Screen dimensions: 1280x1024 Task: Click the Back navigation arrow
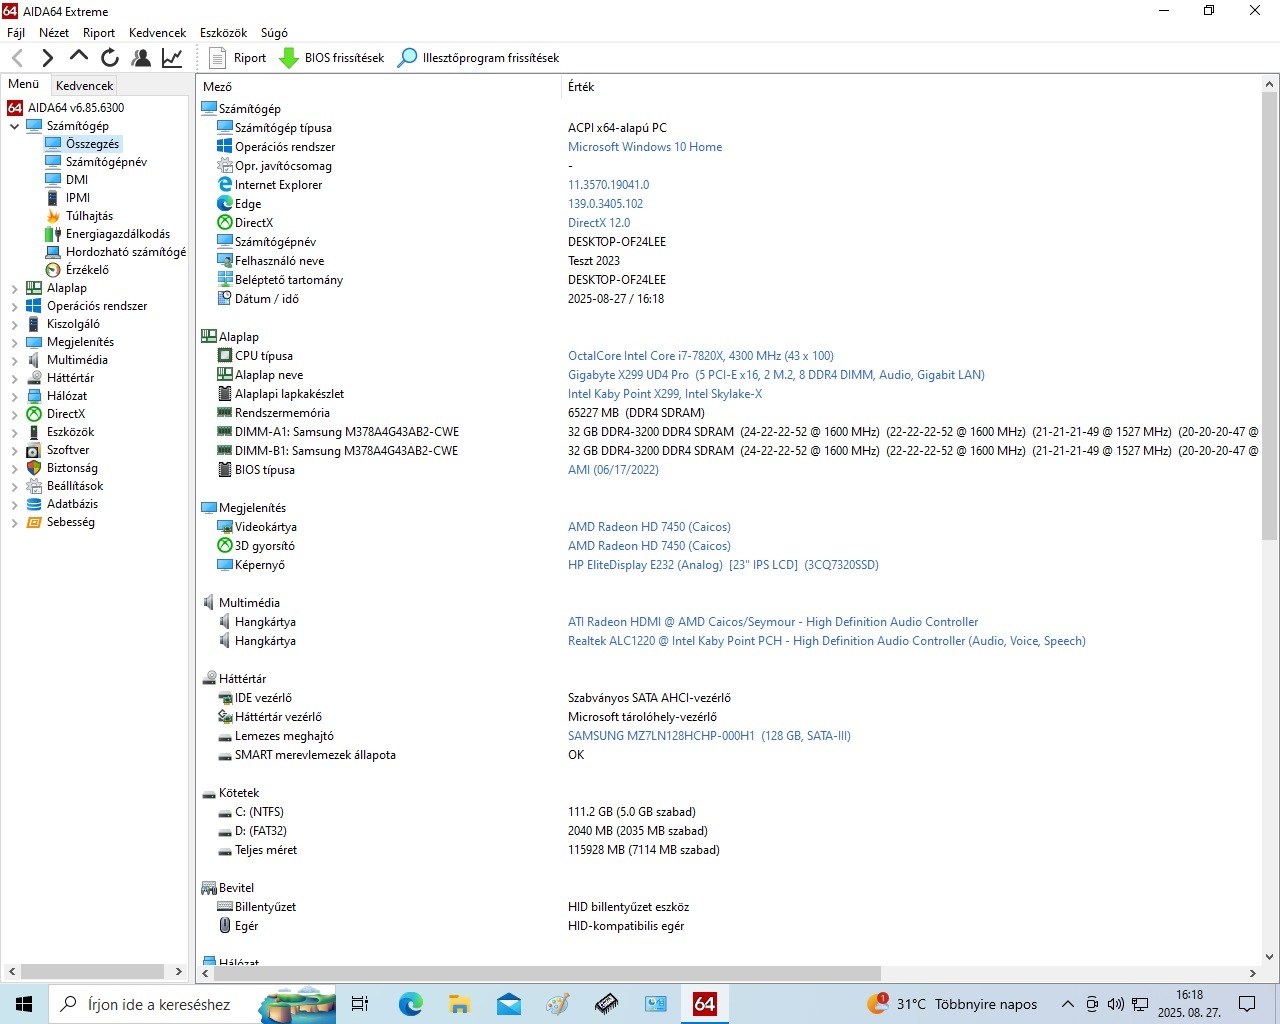click(x=17, y=58)
